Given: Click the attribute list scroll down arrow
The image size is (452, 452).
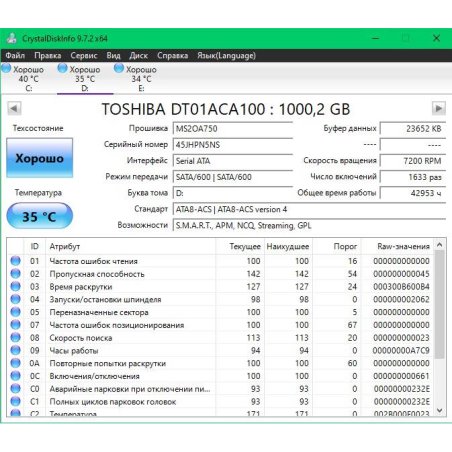Looking at the screenshot, I should (440, 410).
